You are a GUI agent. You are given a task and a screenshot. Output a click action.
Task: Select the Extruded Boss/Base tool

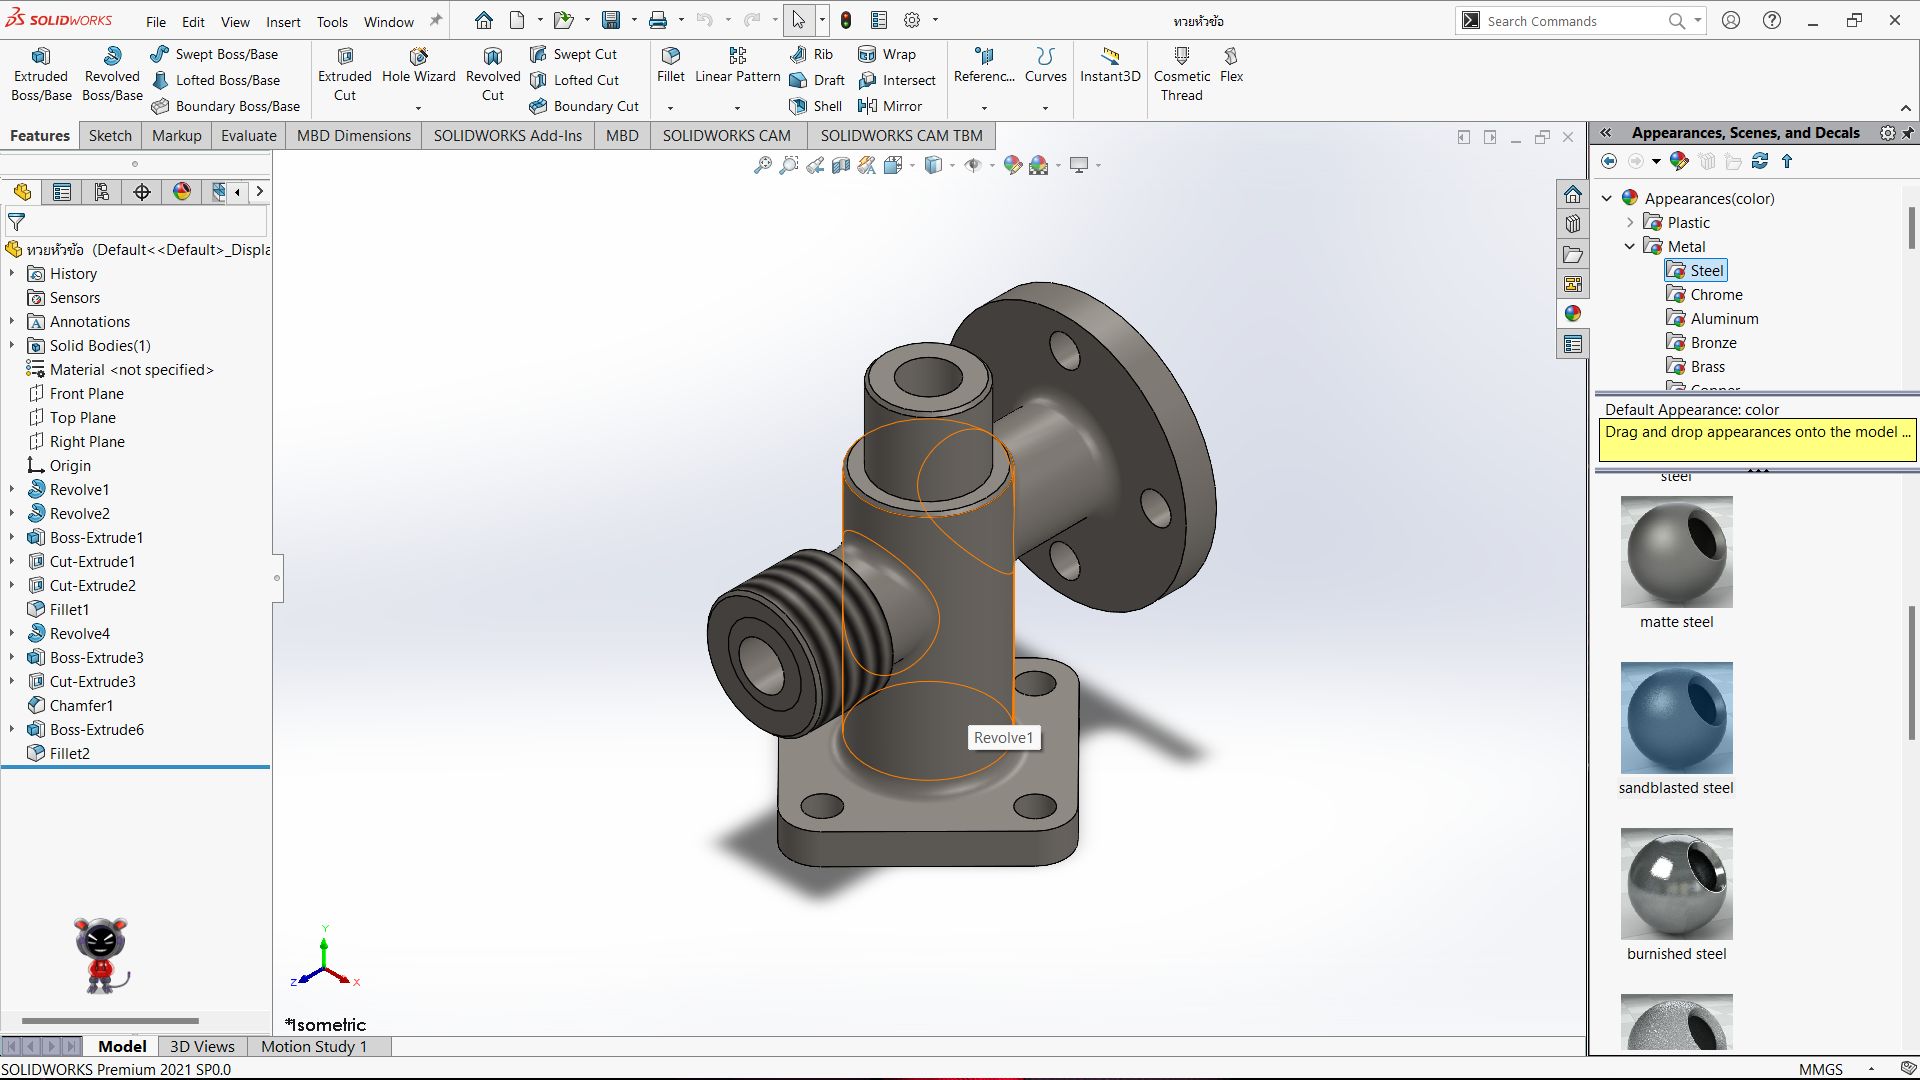pos(41,75)
